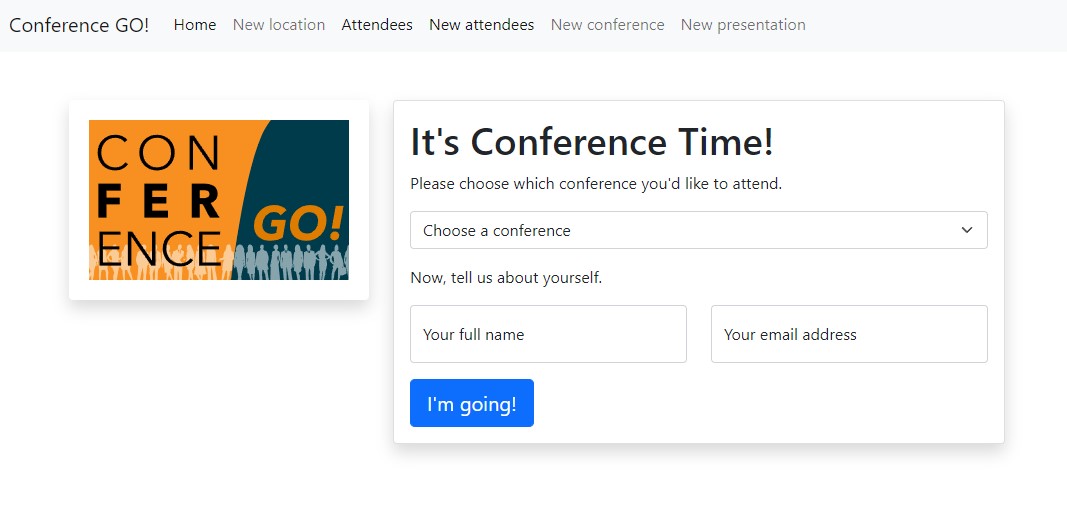Focus the Your full name field

click(548, 334)
